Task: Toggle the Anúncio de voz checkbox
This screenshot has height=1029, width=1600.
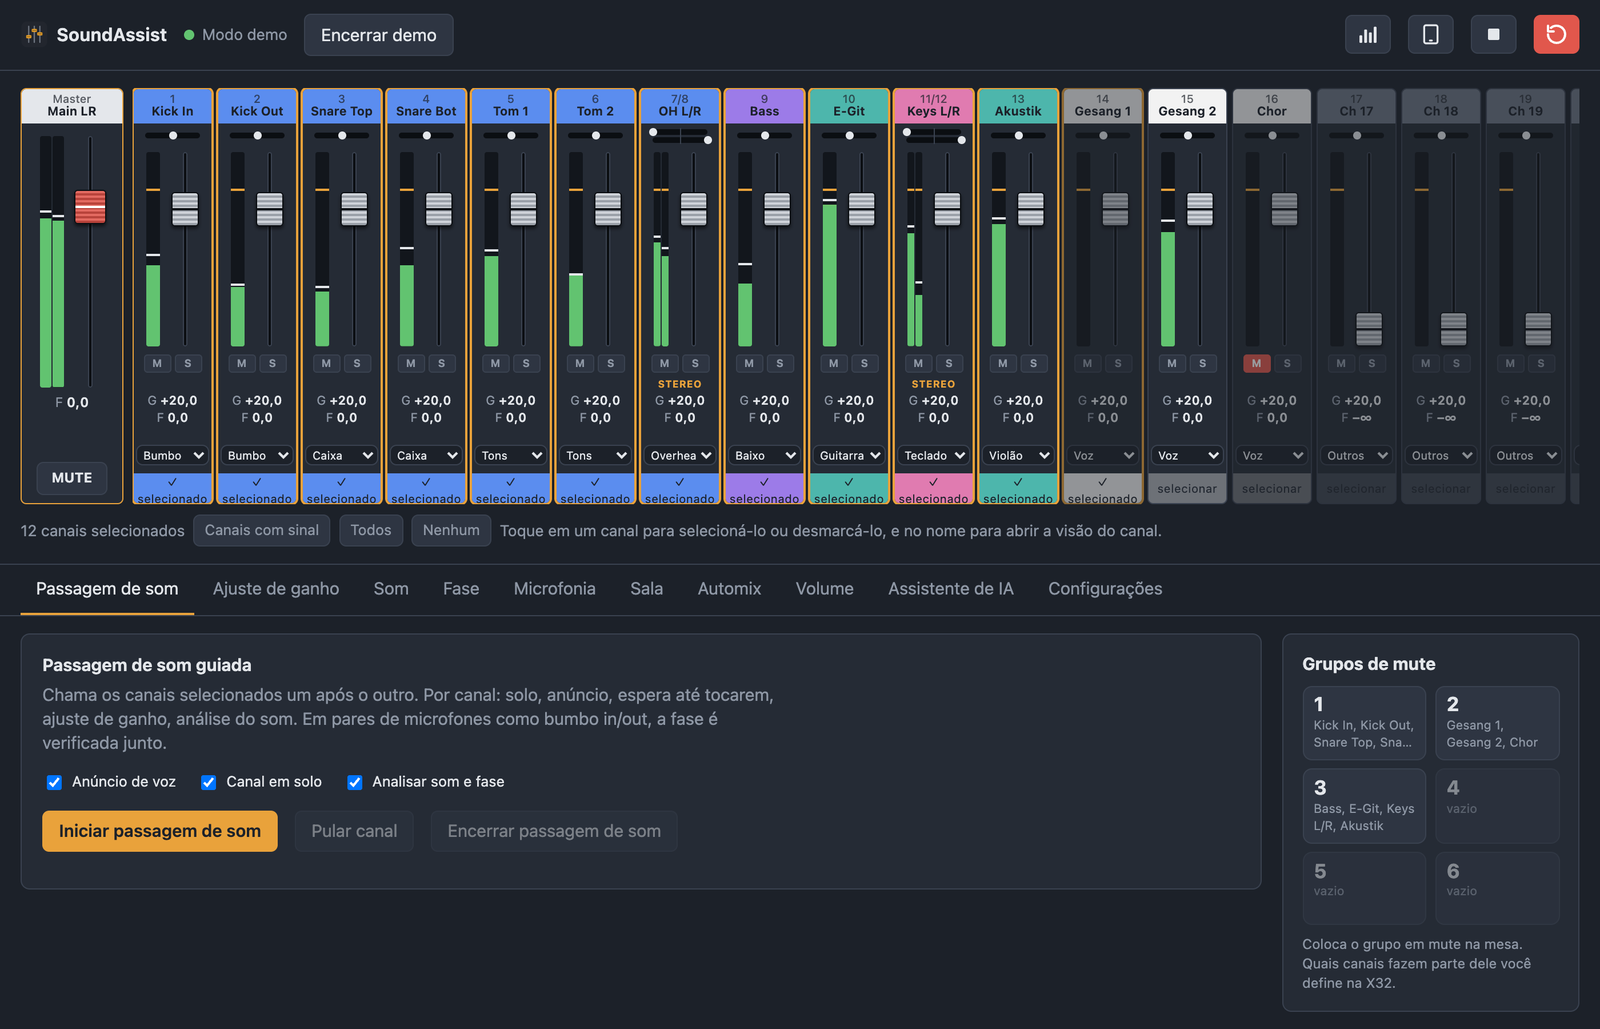Action: (x=54, y=782)
